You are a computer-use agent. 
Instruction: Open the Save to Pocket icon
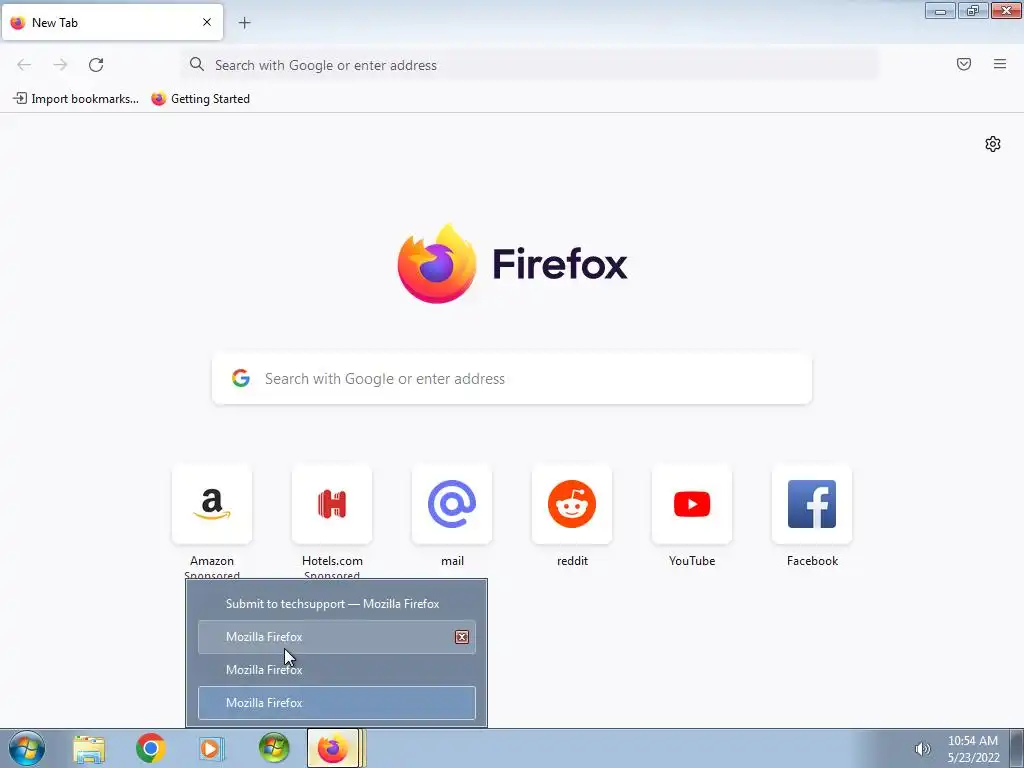tap(964, 64)
